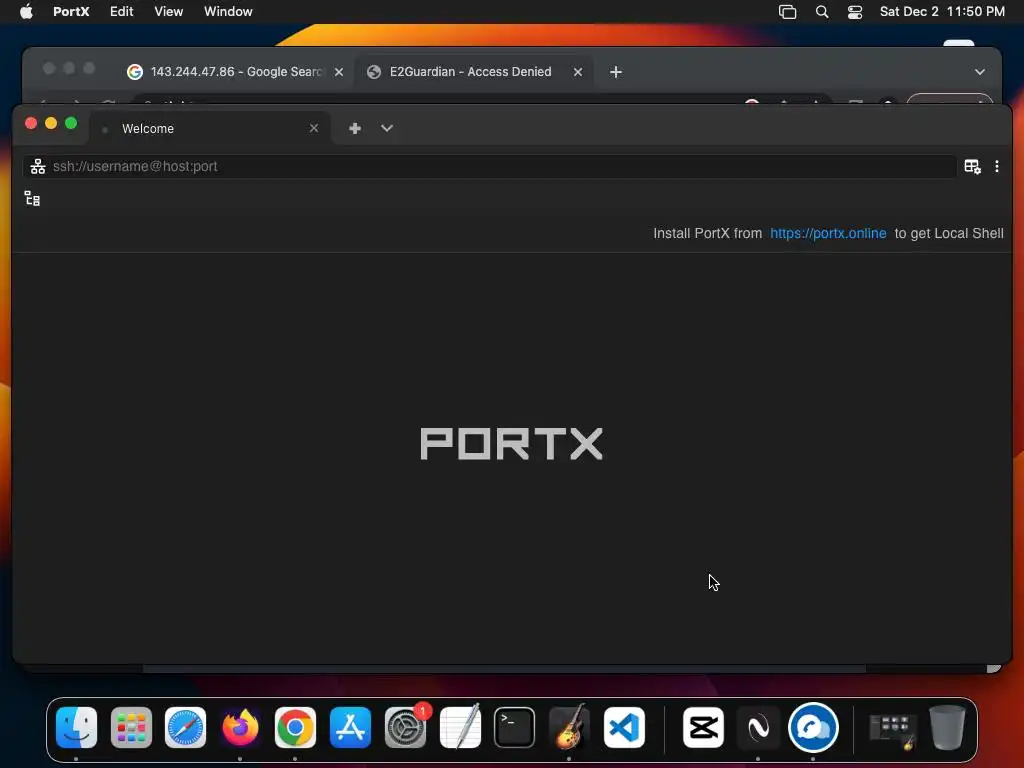Expand the PortX tab list chevron

[x=387, y=129]
